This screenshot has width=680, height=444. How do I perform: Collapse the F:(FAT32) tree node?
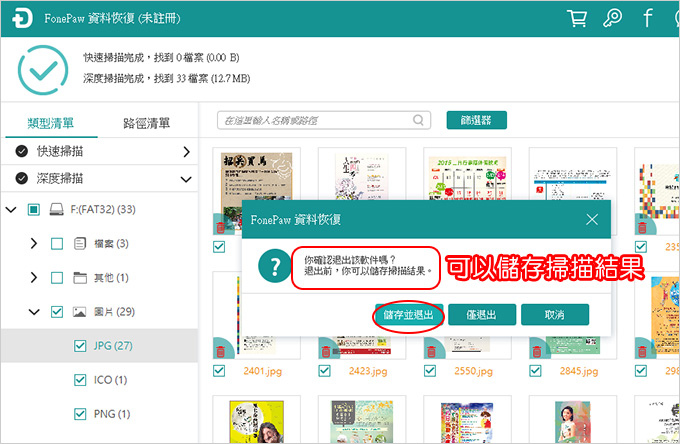tap(11, 210)
